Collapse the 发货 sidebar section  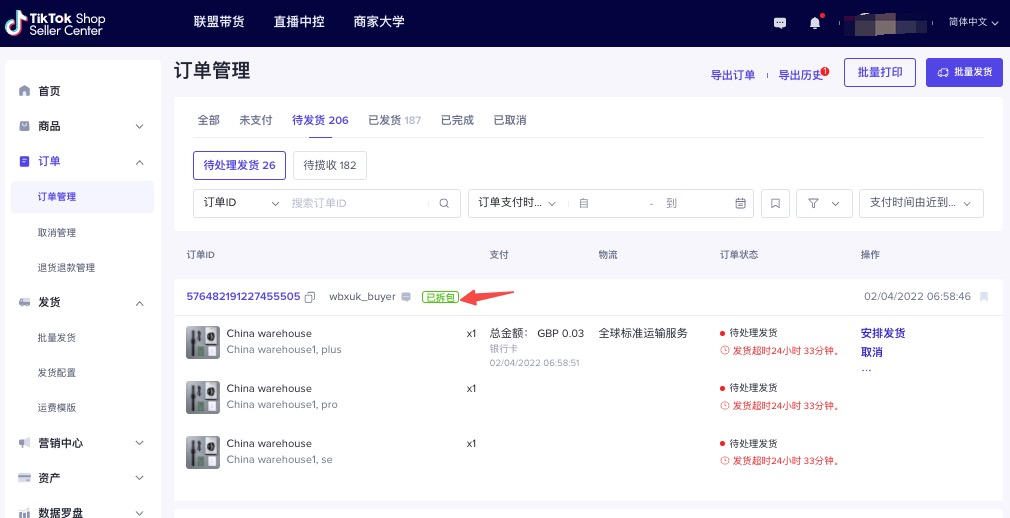coord(139,302)
